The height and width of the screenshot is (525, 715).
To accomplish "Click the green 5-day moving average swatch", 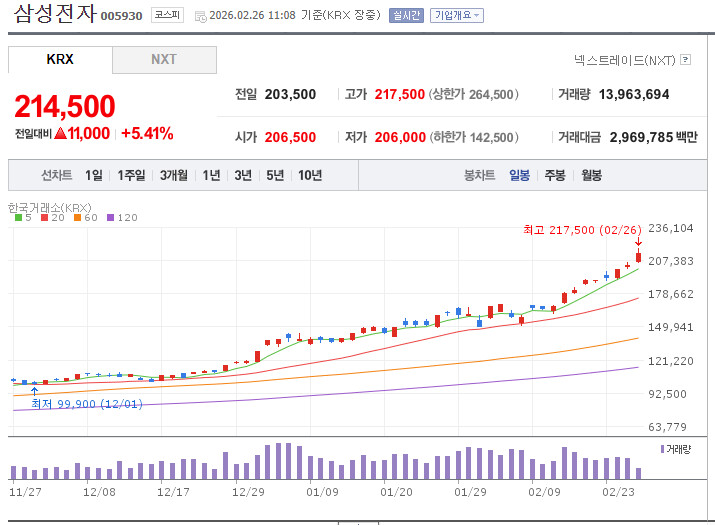I will tap(18, 217).
